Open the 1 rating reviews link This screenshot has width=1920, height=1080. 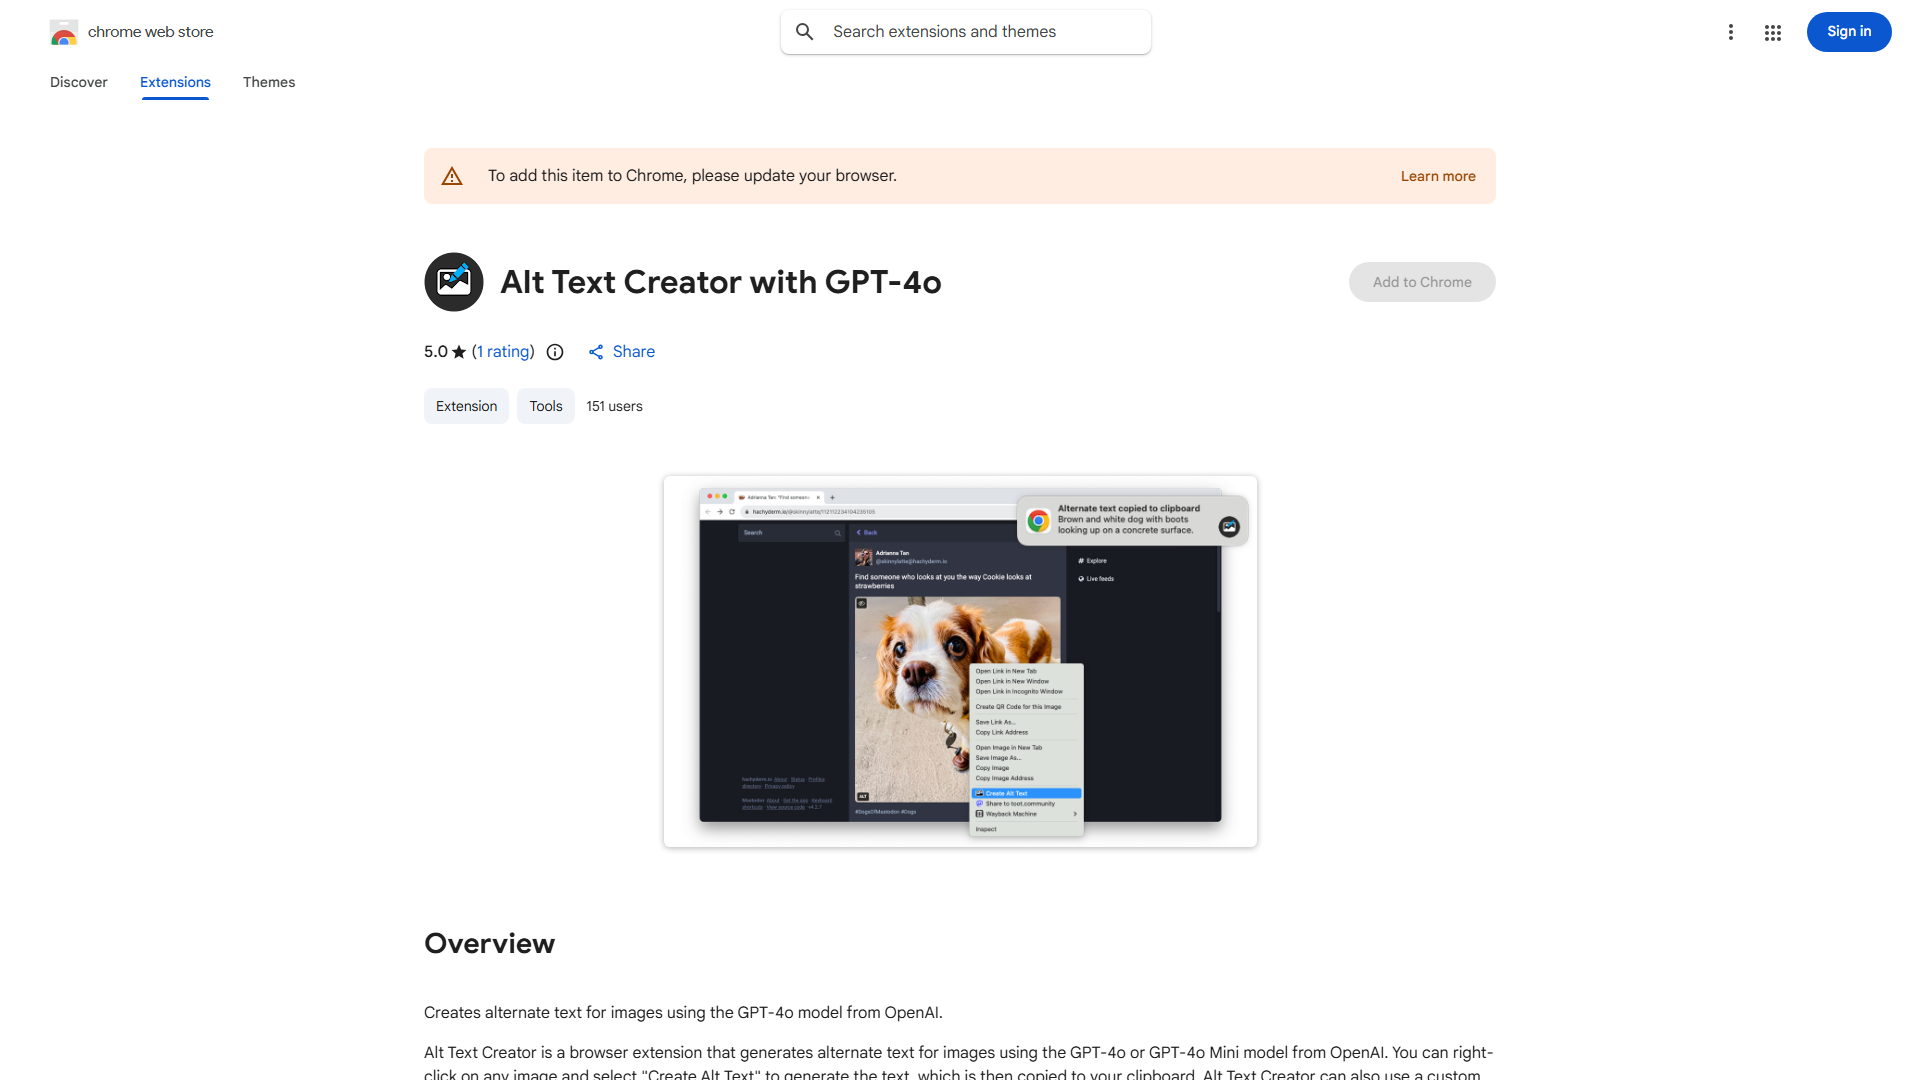coord(502,352)
